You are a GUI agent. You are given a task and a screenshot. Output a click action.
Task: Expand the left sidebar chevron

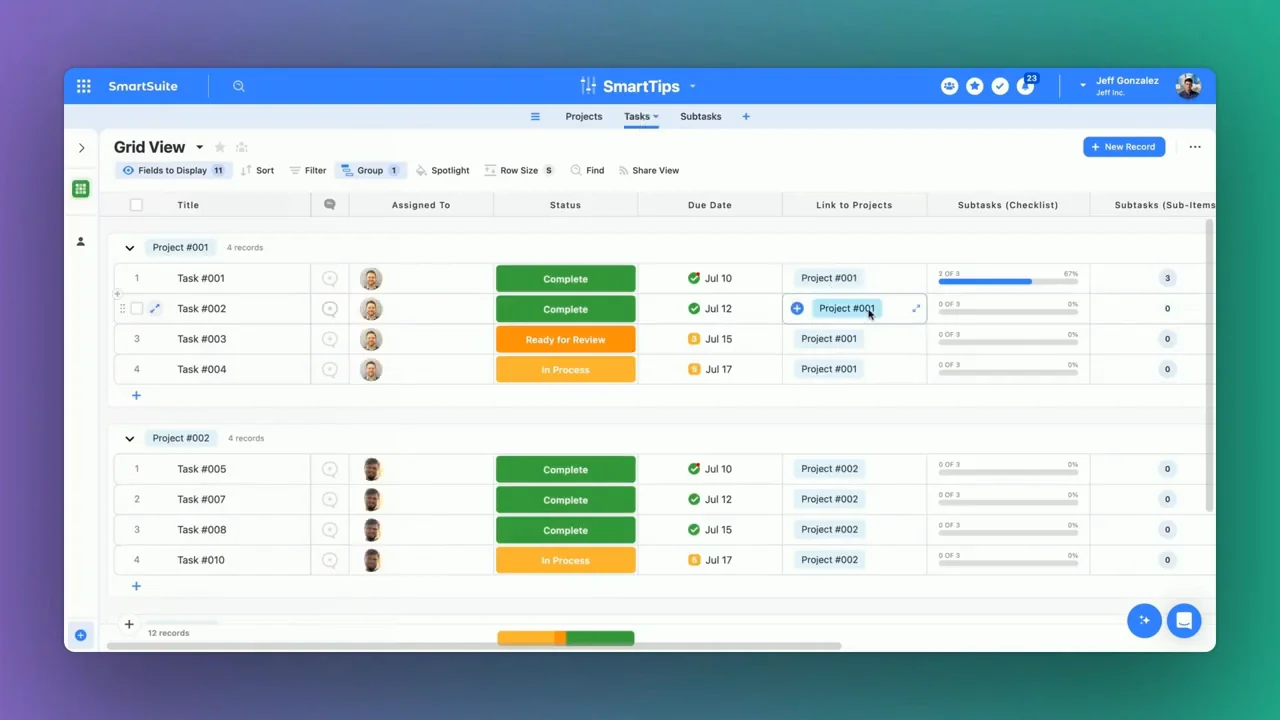coord(82,148)
